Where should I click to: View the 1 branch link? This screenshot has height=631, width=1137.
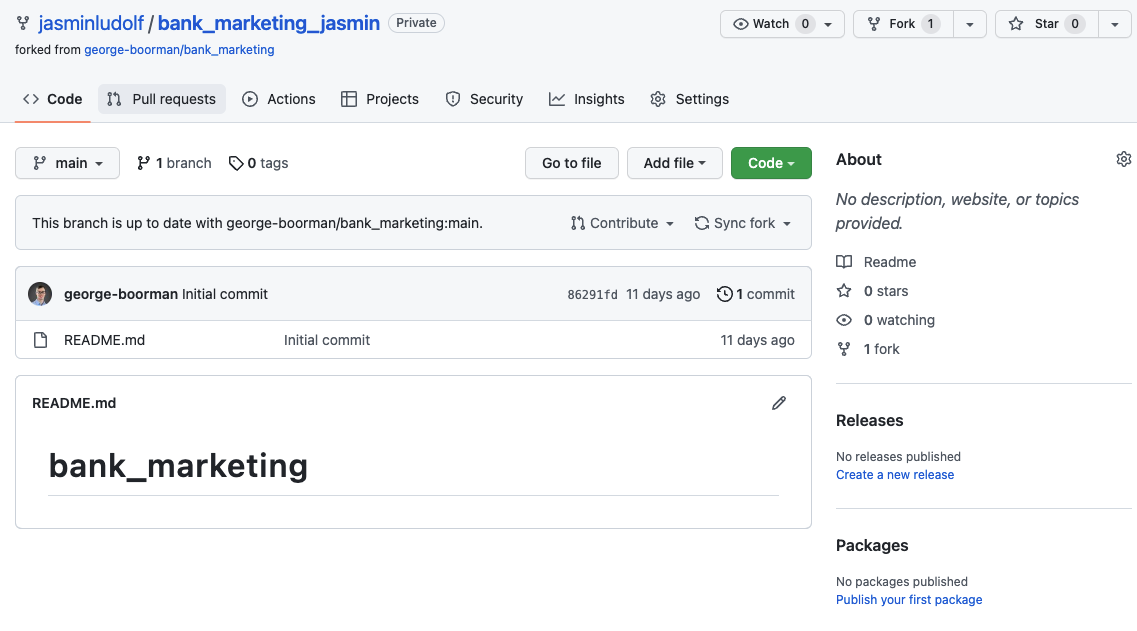(174, 163)
